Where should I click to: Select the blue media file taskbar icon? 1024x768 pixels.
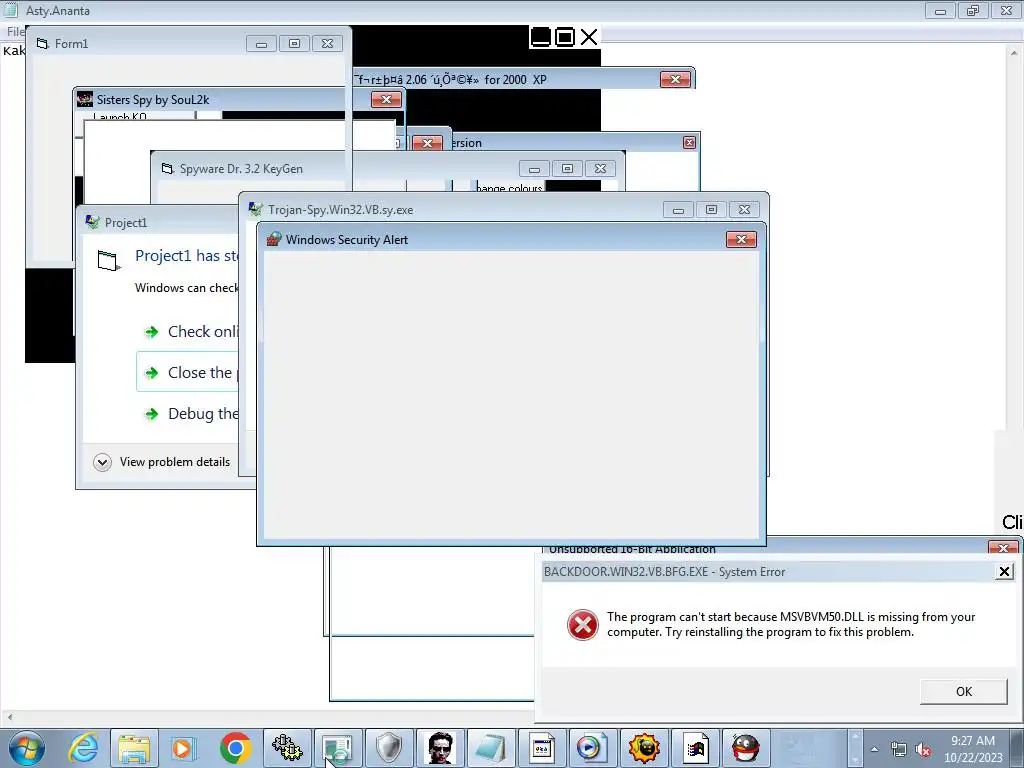point(592,748)
